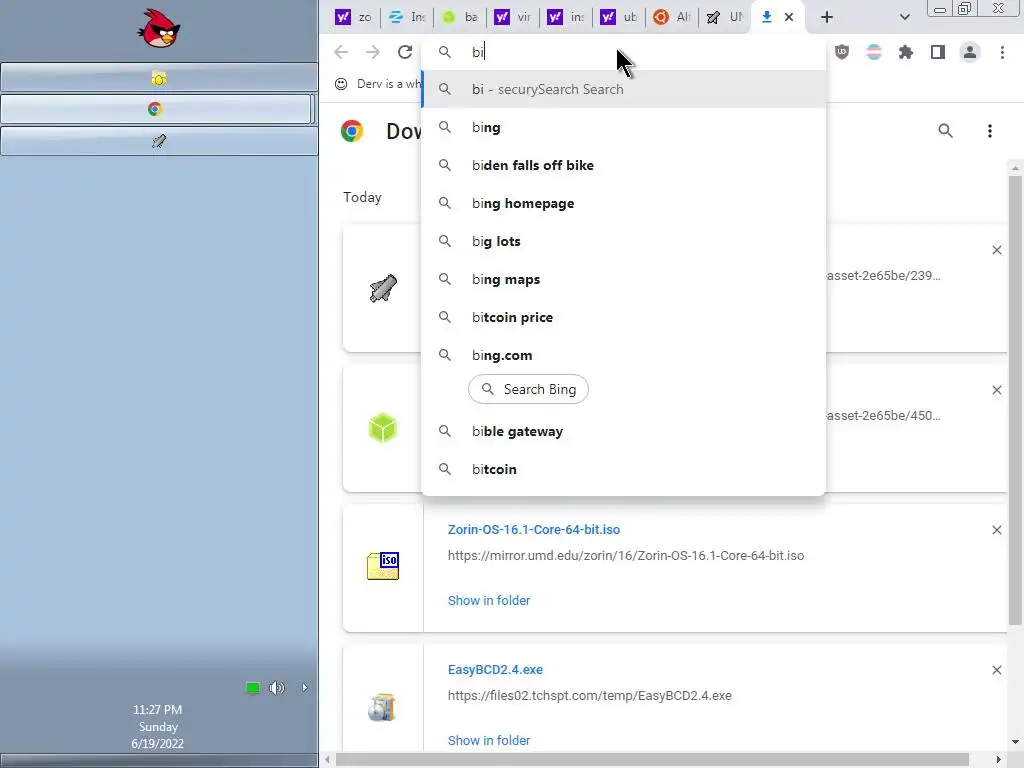The image size is (1024, 768).
Task: Switch to the 'Ins' tab
Action: pyautogui.click(x=406, y=17)
